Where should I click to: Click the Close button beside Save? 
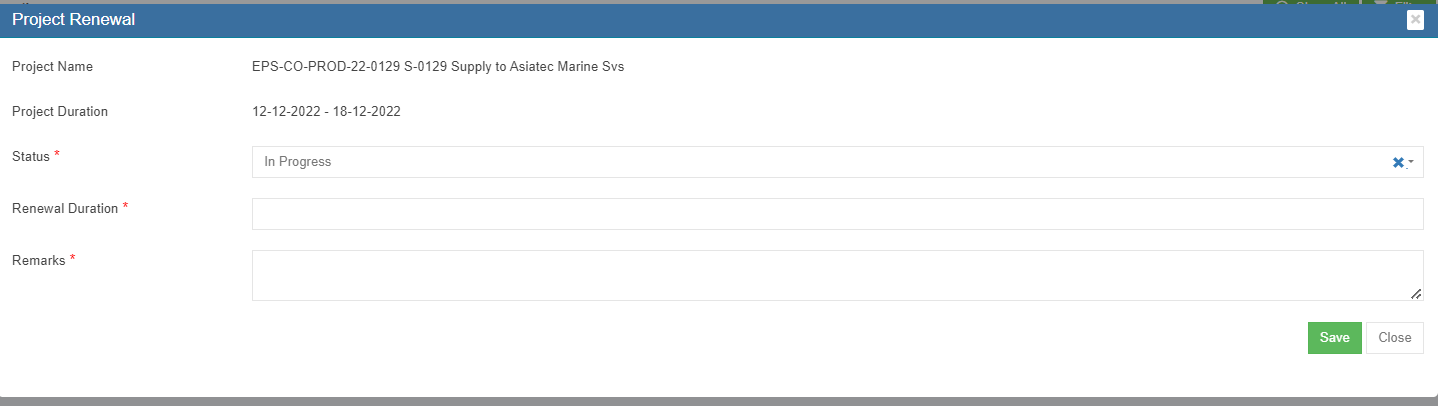coord(1394,338)
